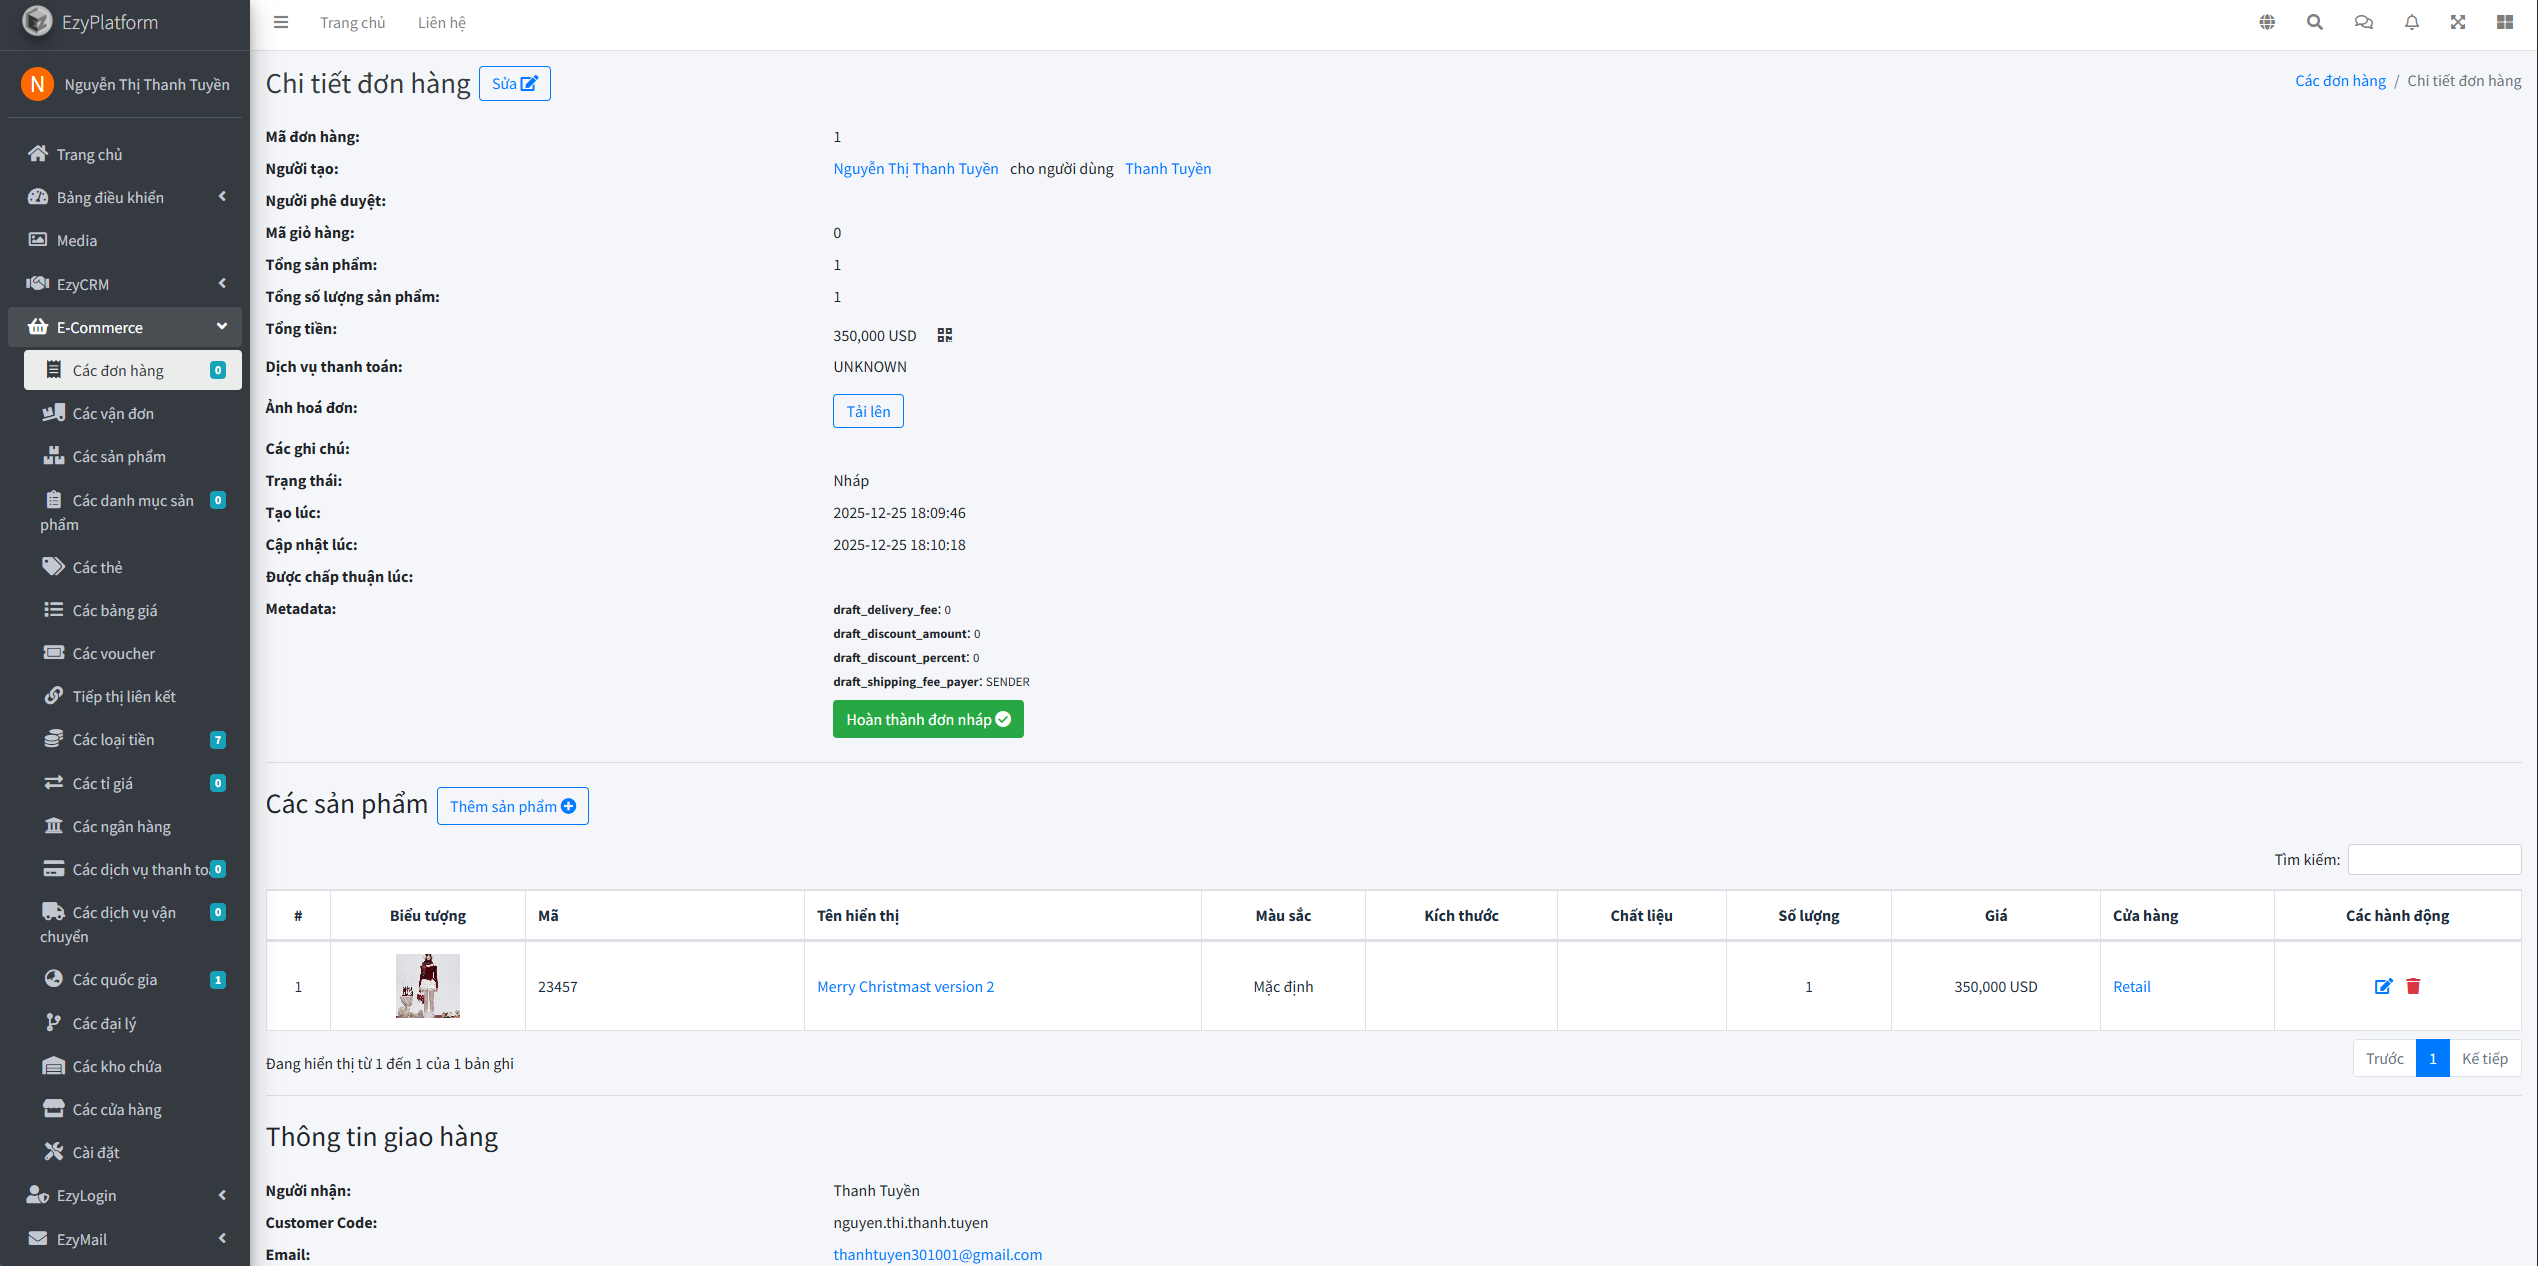The width and height of the screenshot is (2538, 1266).
Task: Open the Merry Christmast version 2 link
Action: tap(905, 986)
